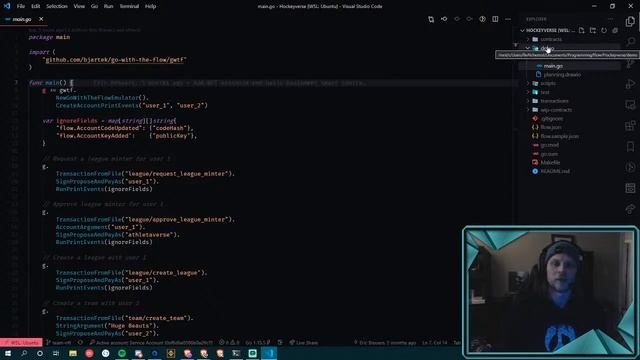
Task: Open Makefile in Explorer
Action: [x=550, y=162]
